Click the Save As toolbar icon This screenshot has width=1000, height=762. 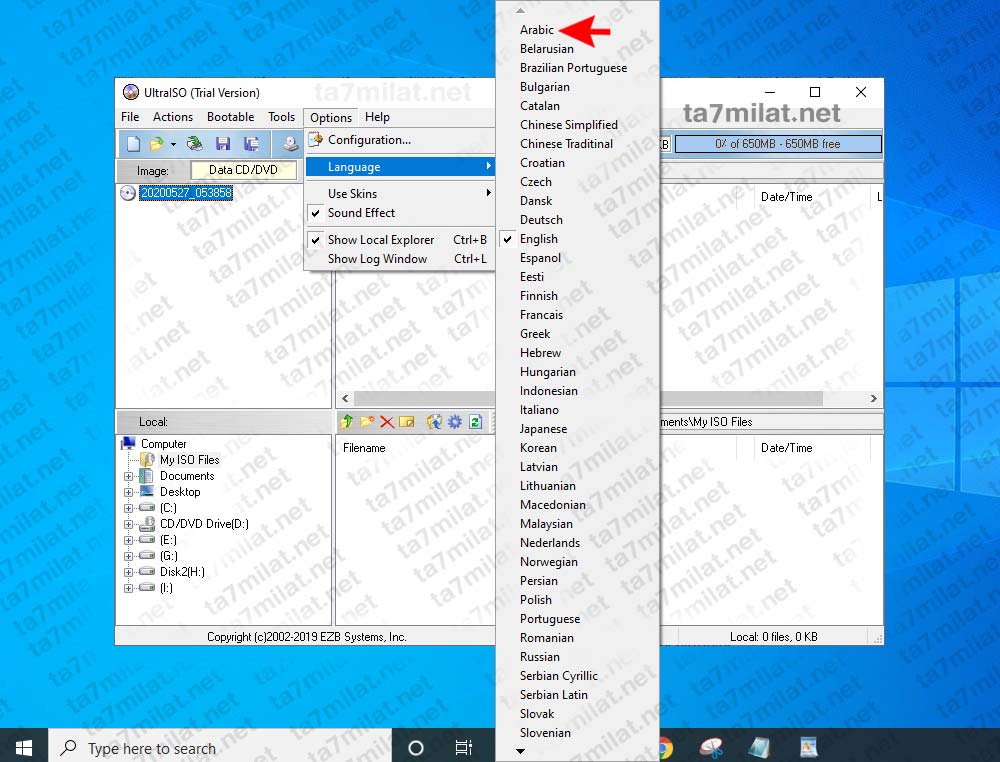pyautogui.click(x=251, y=144)
